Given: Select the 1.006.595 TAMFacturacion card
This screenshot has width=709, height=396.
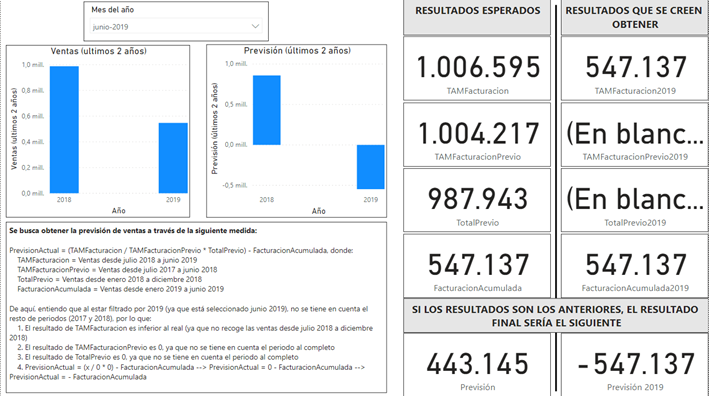Looking at the screenshot, I should click(477, 69).
